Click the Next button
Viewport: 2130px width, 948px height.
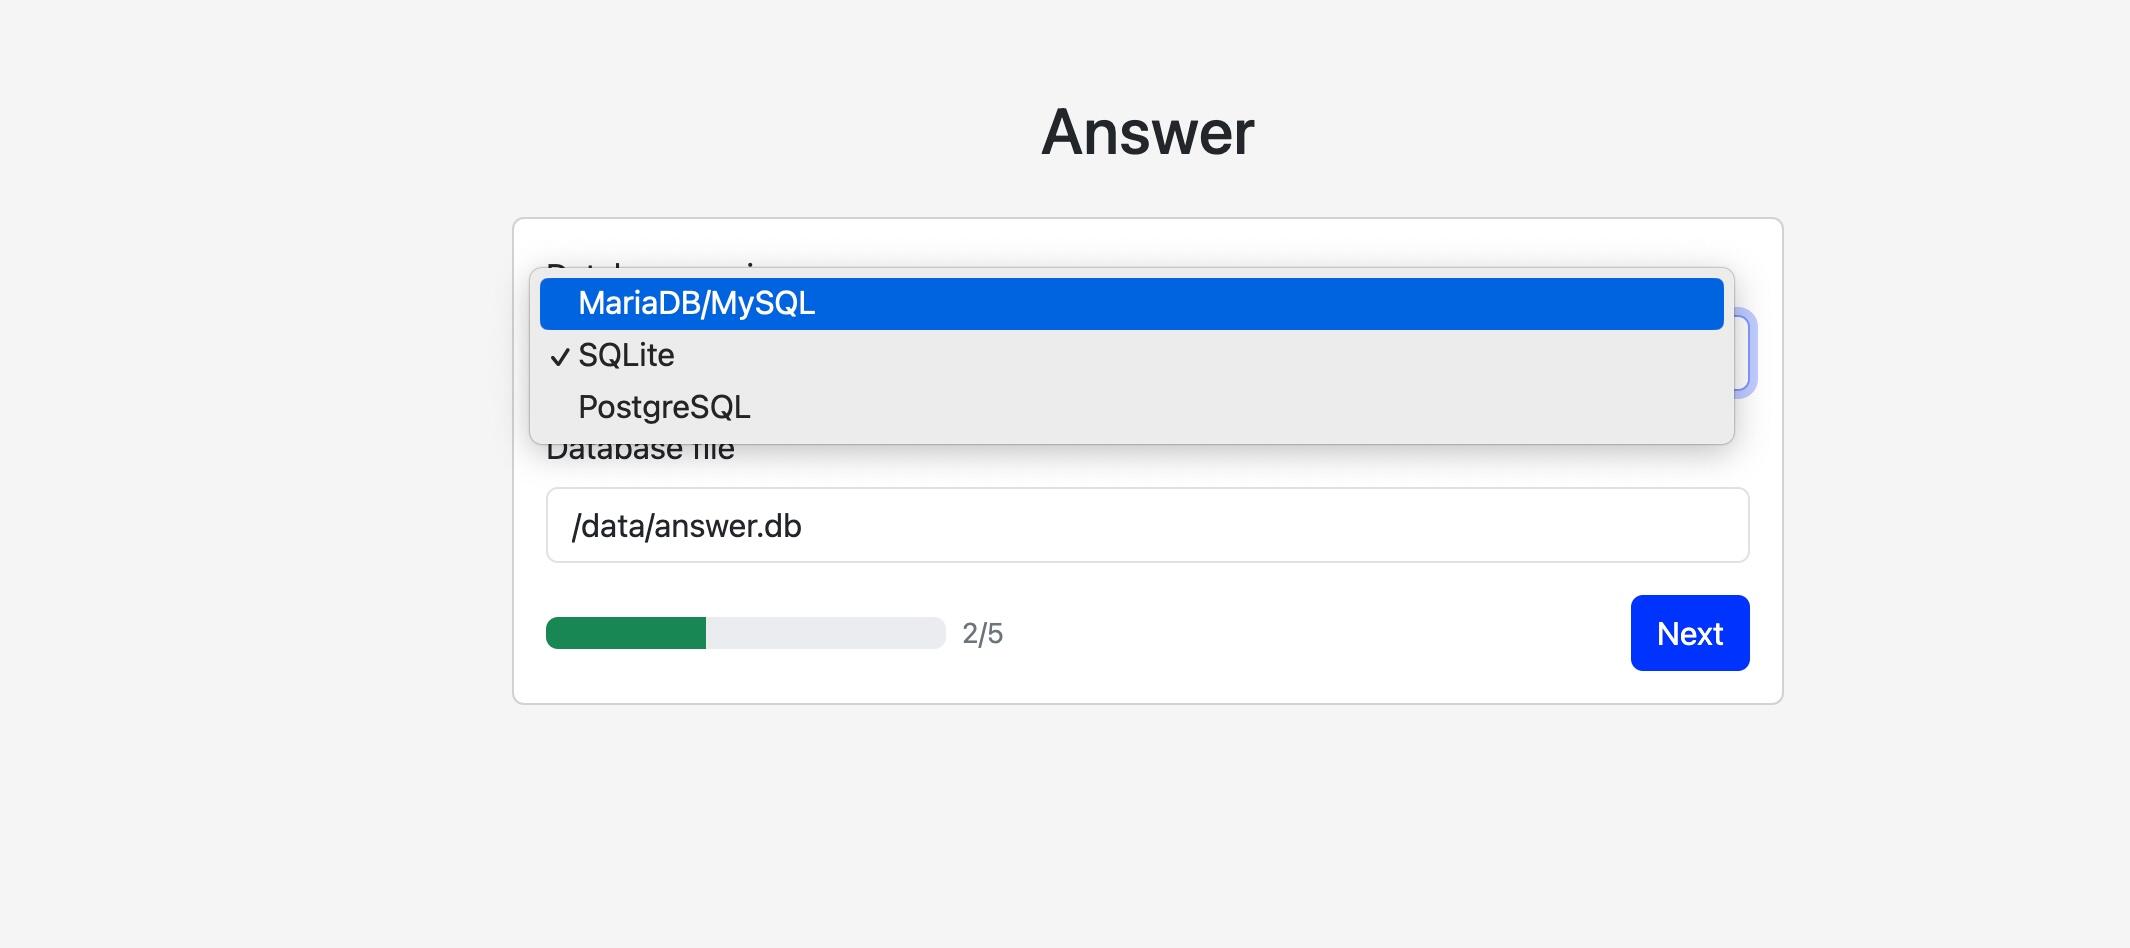tap(1689, 633)
